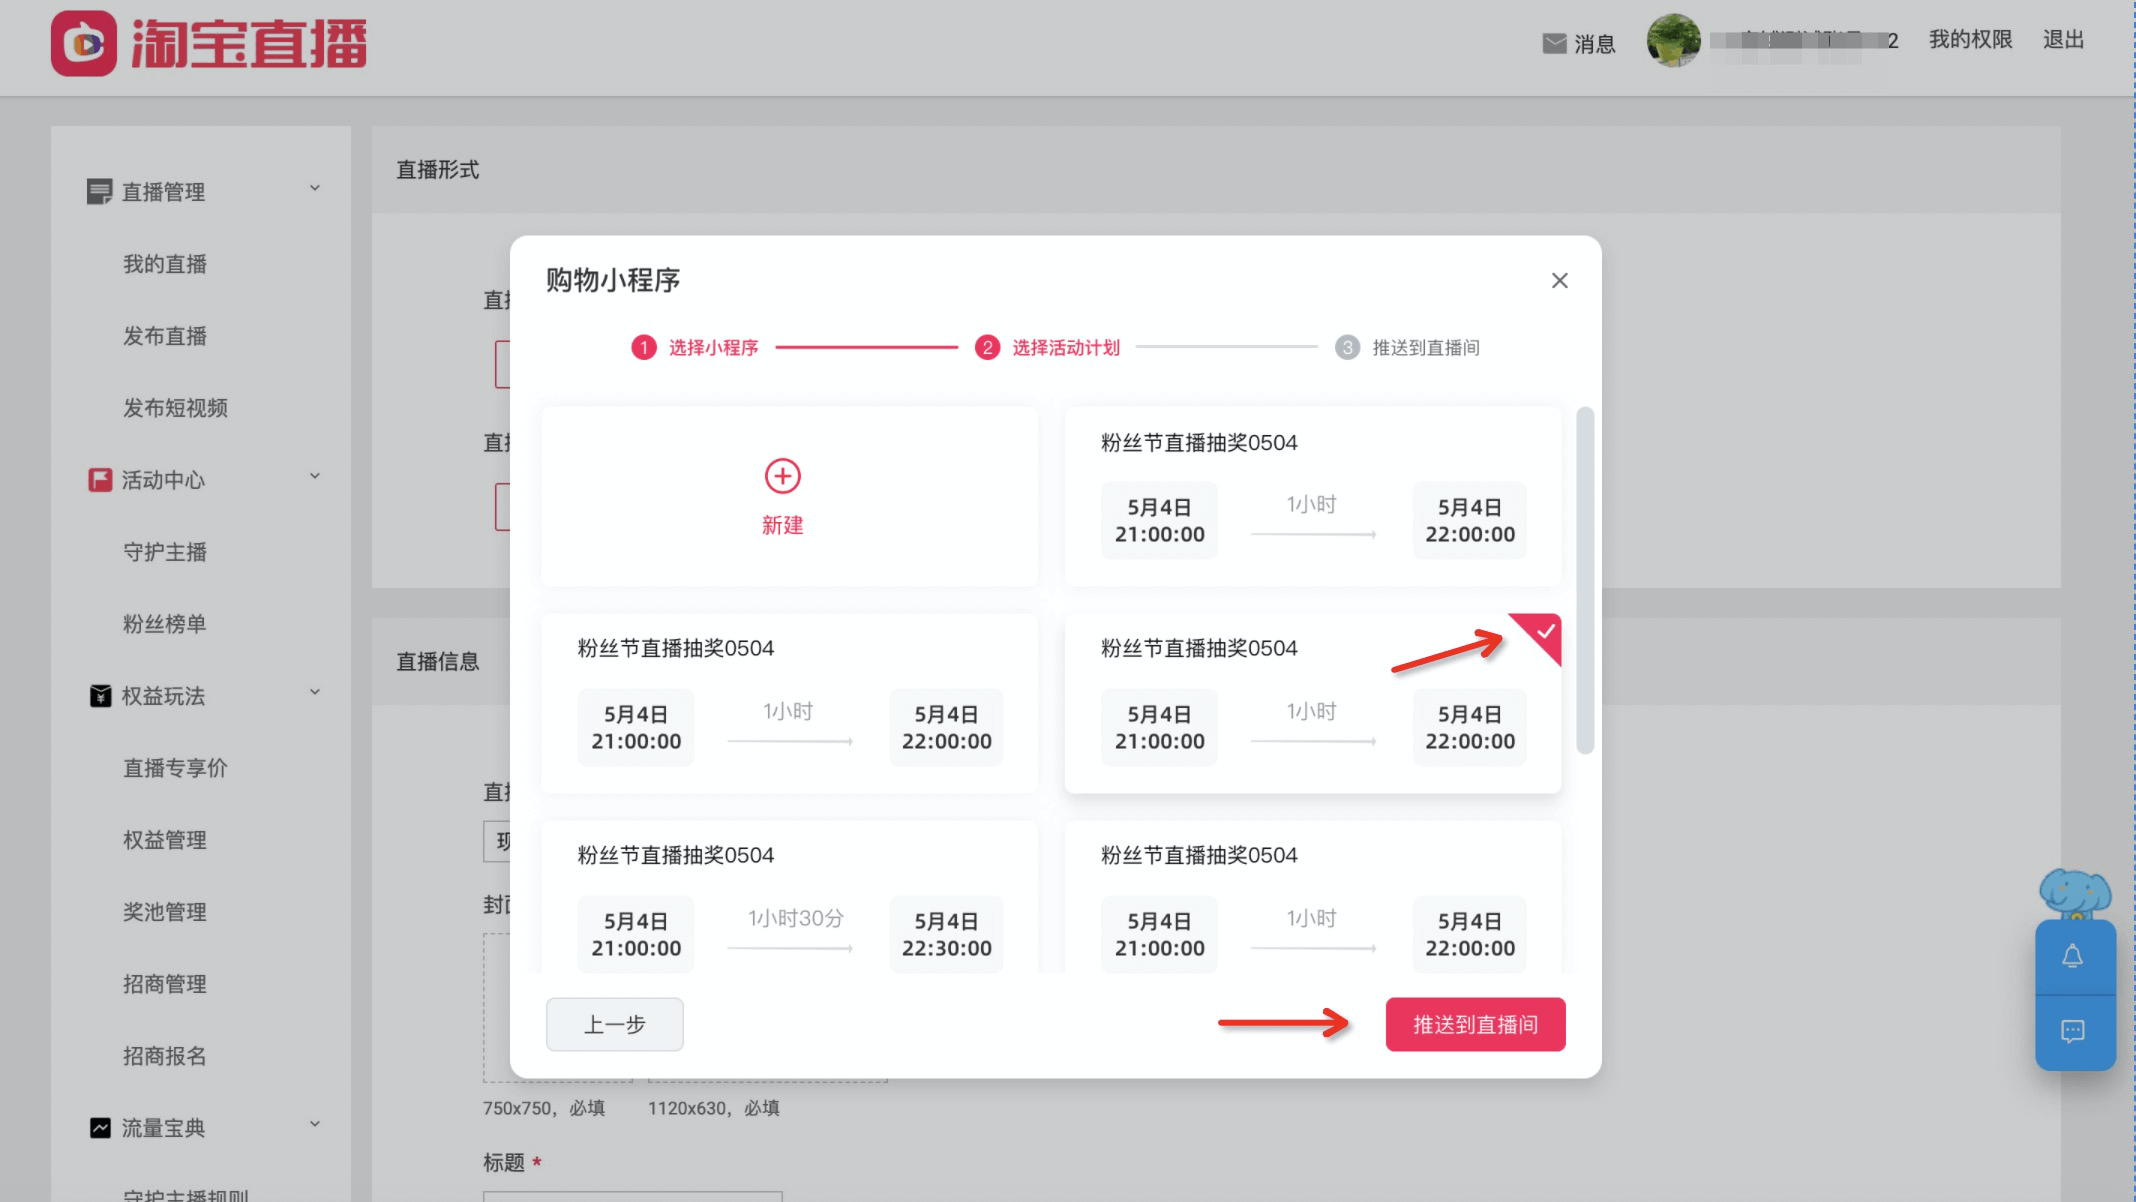Click the notification bell floating icon
This screenshot has width=2136, height=1202.
click(2073, 957)
